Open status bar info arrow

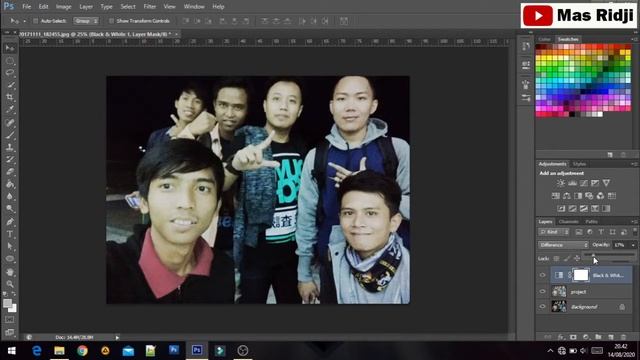(117, 338)
